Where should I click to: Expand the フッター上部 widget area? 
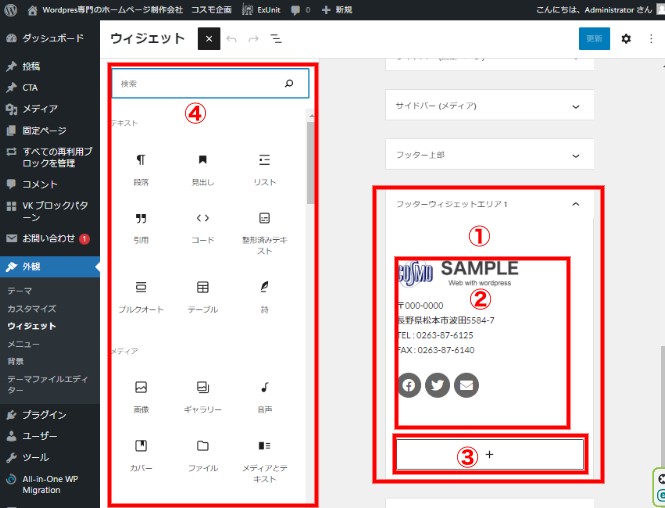(488, 156)
